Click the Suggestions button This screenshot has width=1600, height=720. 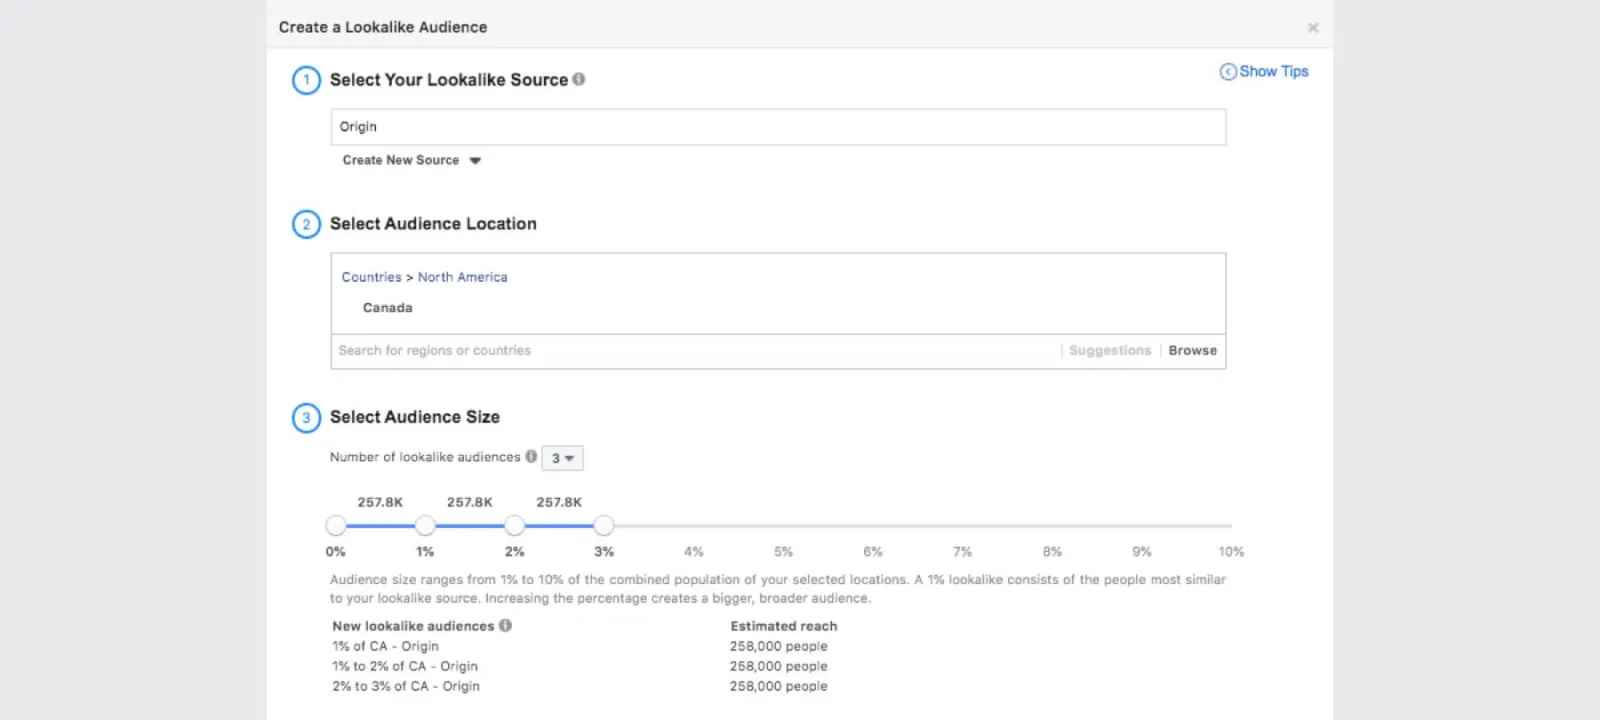(x=1110, y=351)
